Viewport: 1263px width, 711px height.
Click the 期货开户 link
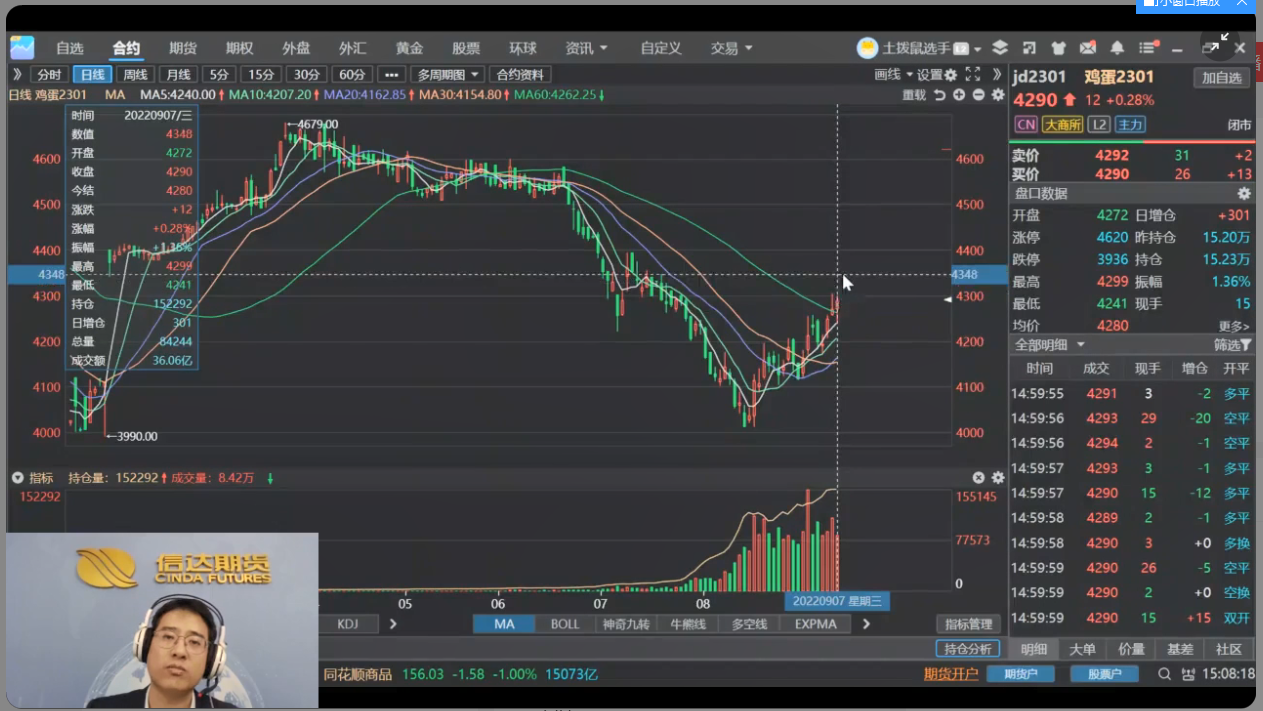(950, 674)
